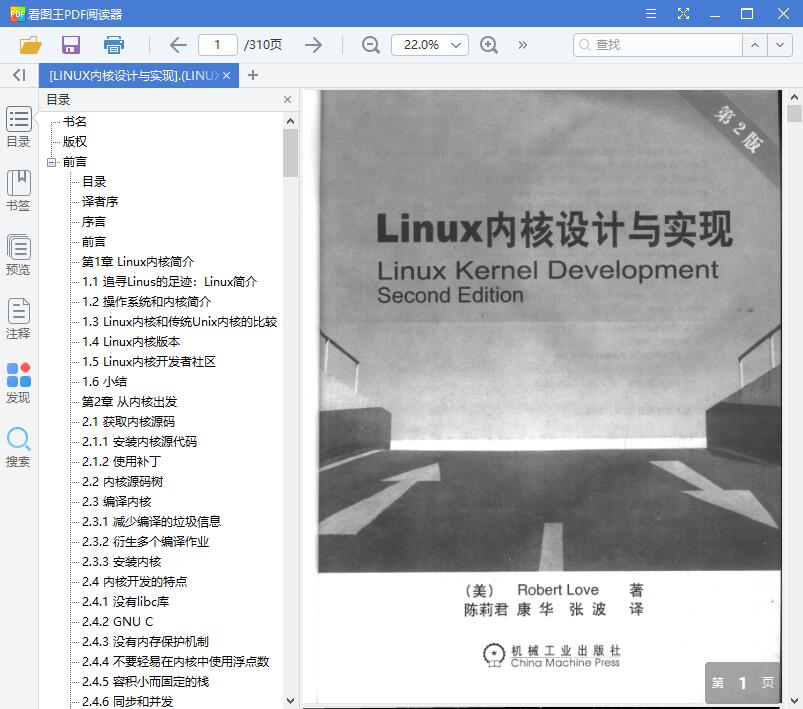Save the document with the floppy disk icon
The width and height of the screenshot is (803, 709).
[x=71, y=45]
